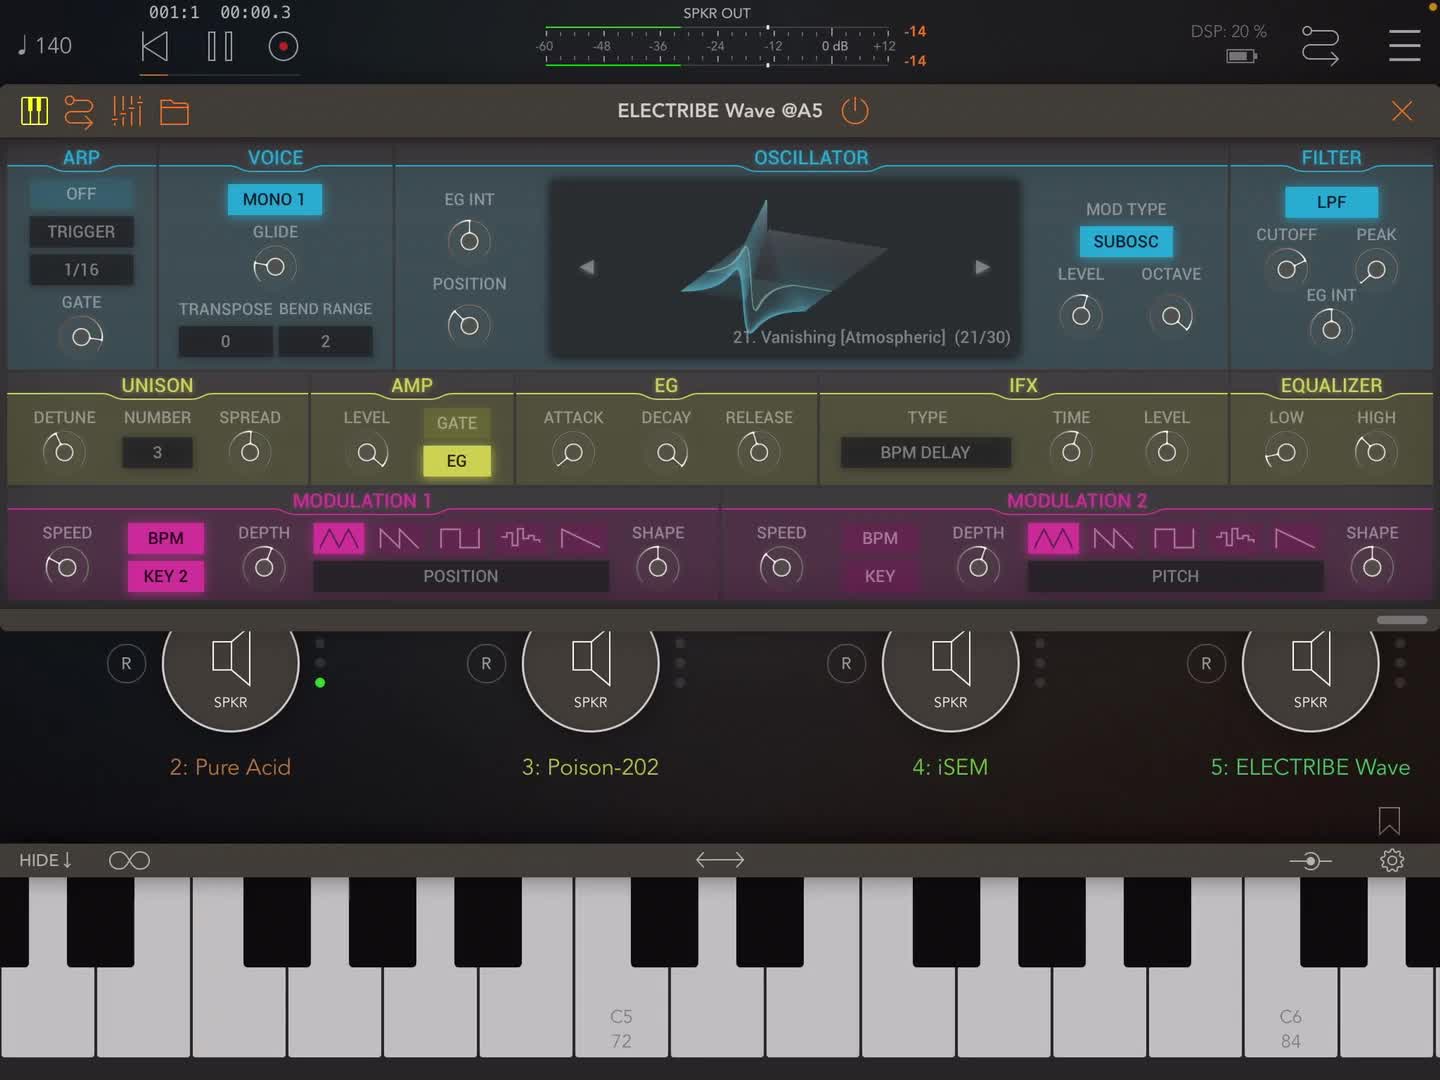Select the previous oscillator wavetable
This screenshot has height=1080, width=1440.
coord(587,267)
